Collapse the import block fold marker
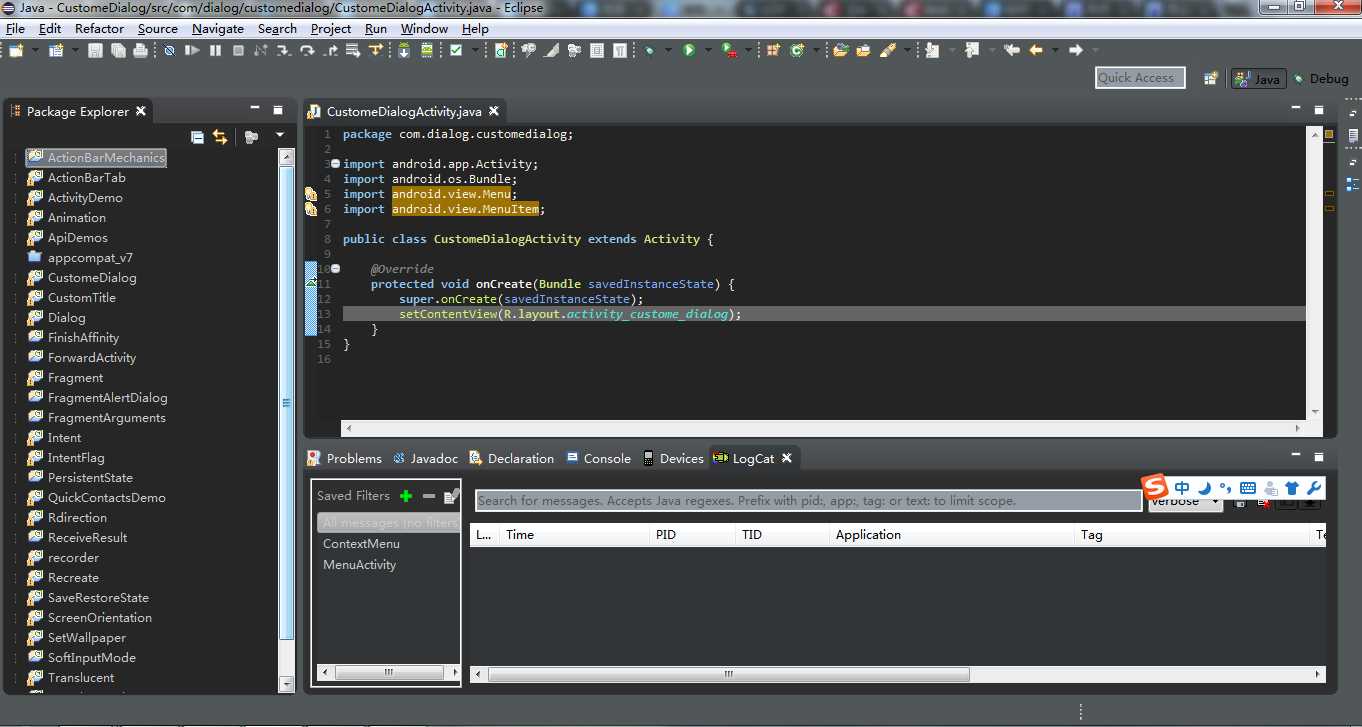 pos(335,164)
